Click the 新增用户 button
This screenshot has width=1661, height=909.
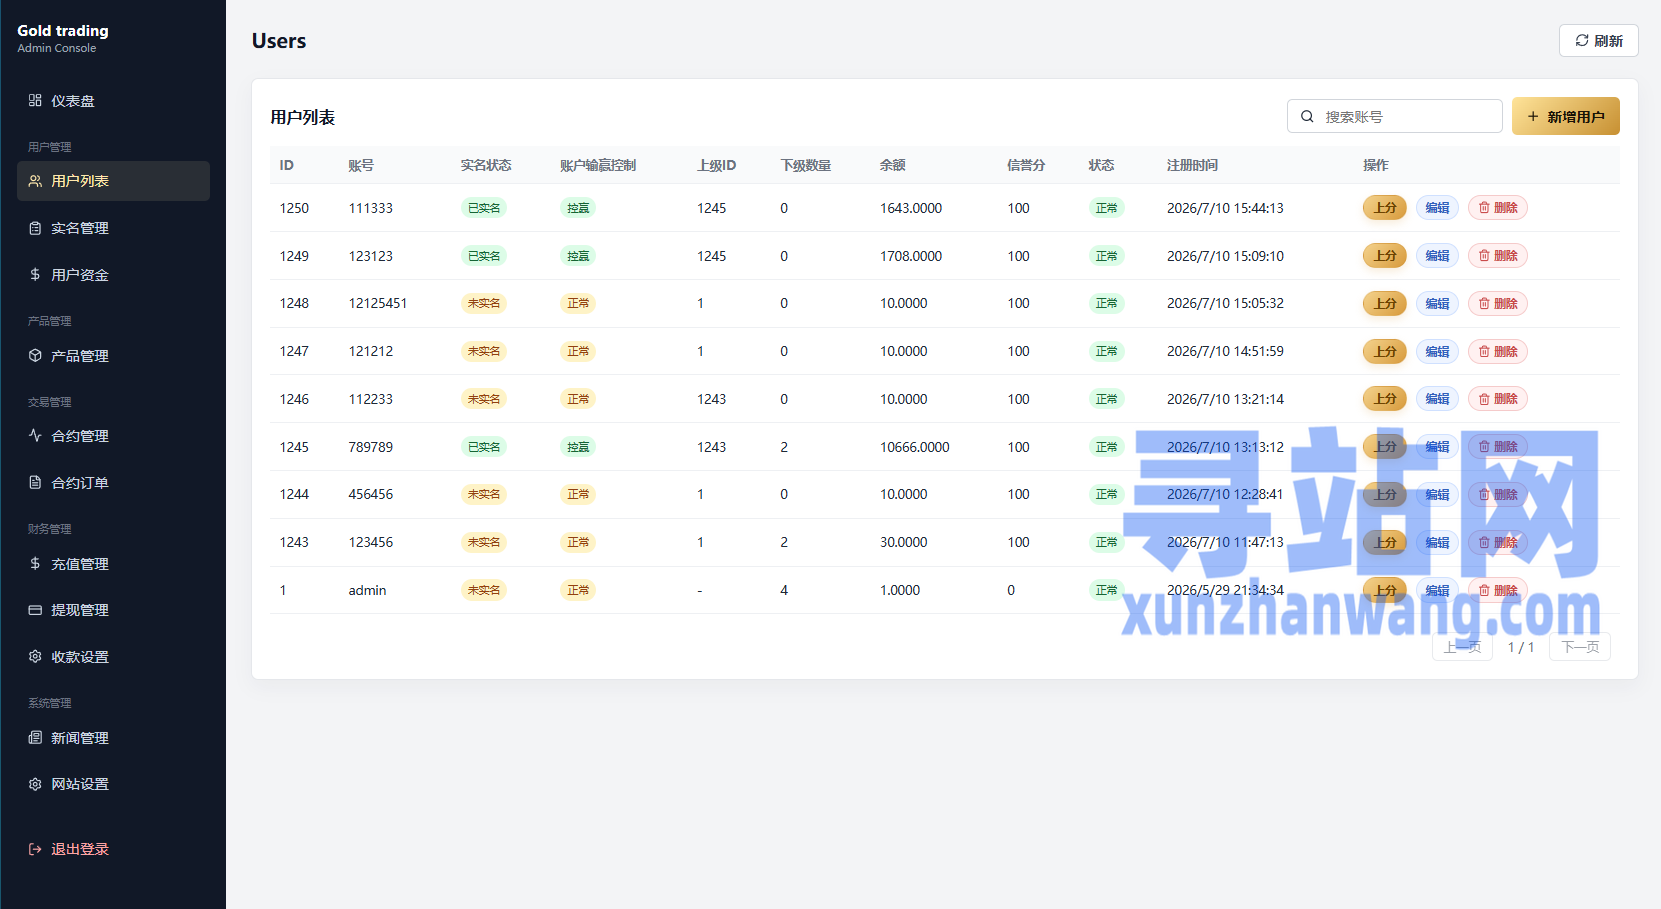(x=1565, y=117)
